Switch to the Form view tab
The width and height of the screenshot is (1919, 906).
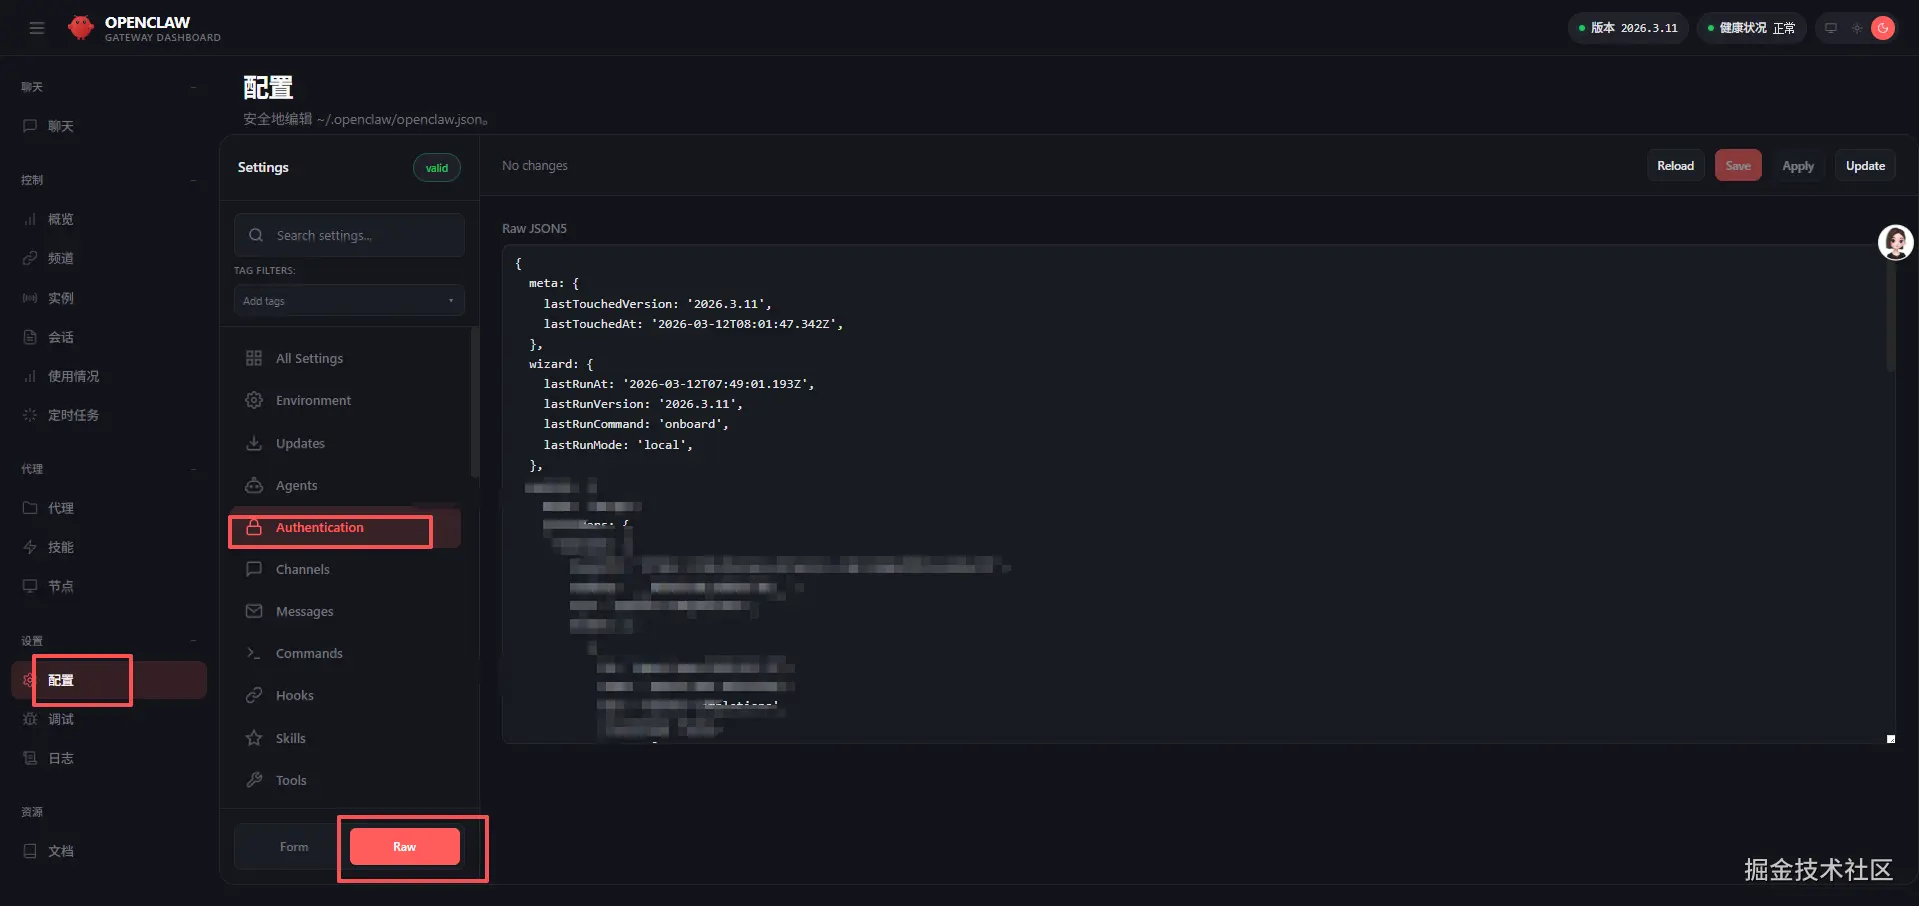(293, 847)
